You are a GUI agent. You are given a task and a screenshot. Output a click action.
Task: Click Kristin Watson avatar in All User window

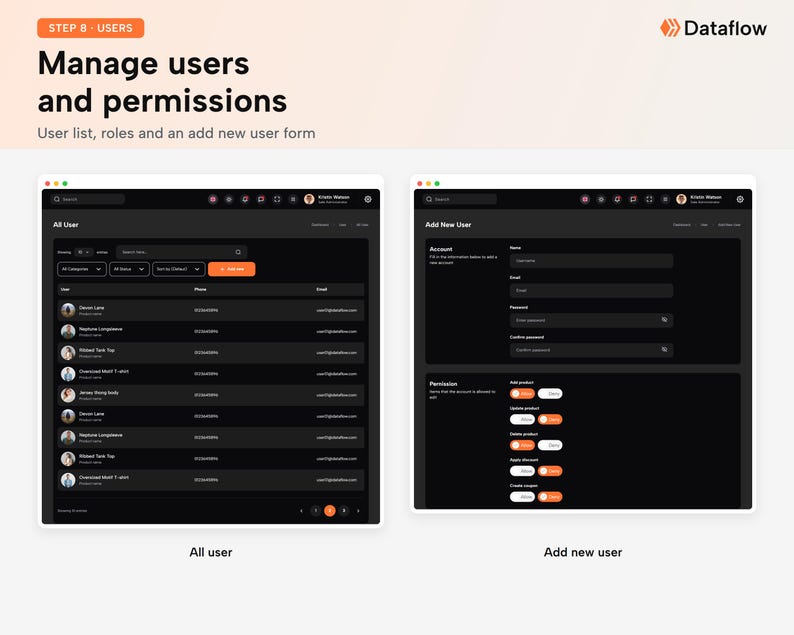pos(309,200)
